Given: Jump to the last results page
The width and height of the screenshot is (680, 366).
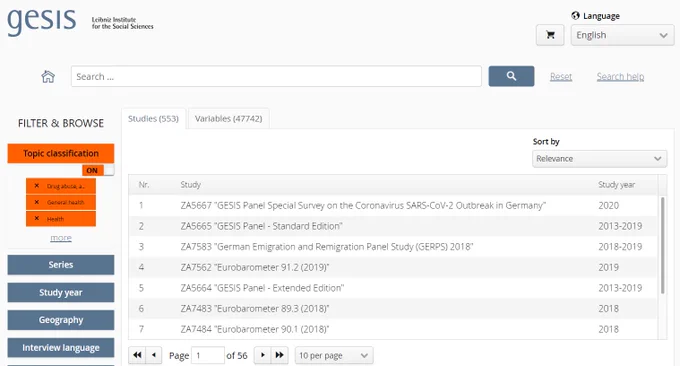Looking at the screenshot, I should click(280, 355).
